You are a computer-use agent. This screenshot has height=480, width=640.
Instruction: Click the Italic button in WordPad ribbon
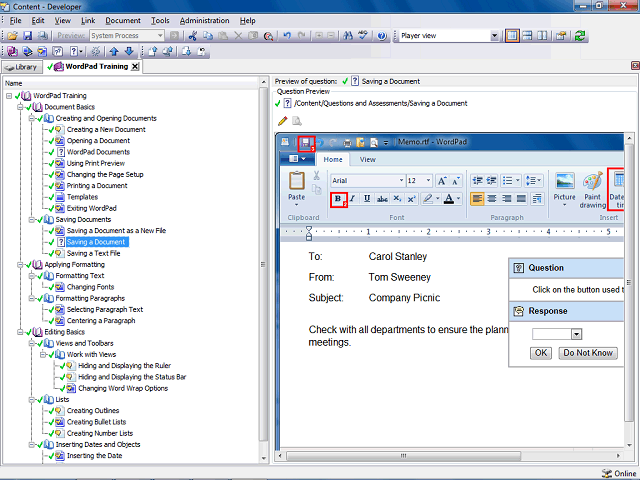[353, 199]
